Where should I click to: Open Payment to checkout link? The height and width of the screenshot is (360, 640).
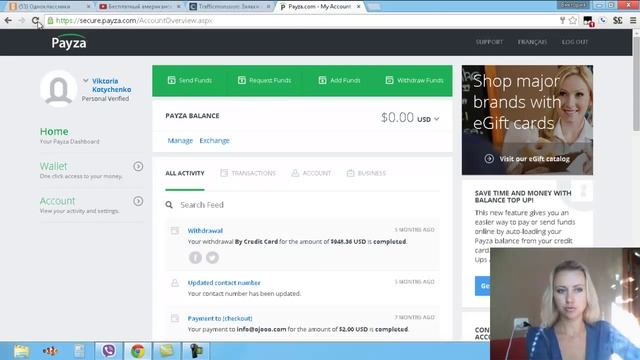220,318
